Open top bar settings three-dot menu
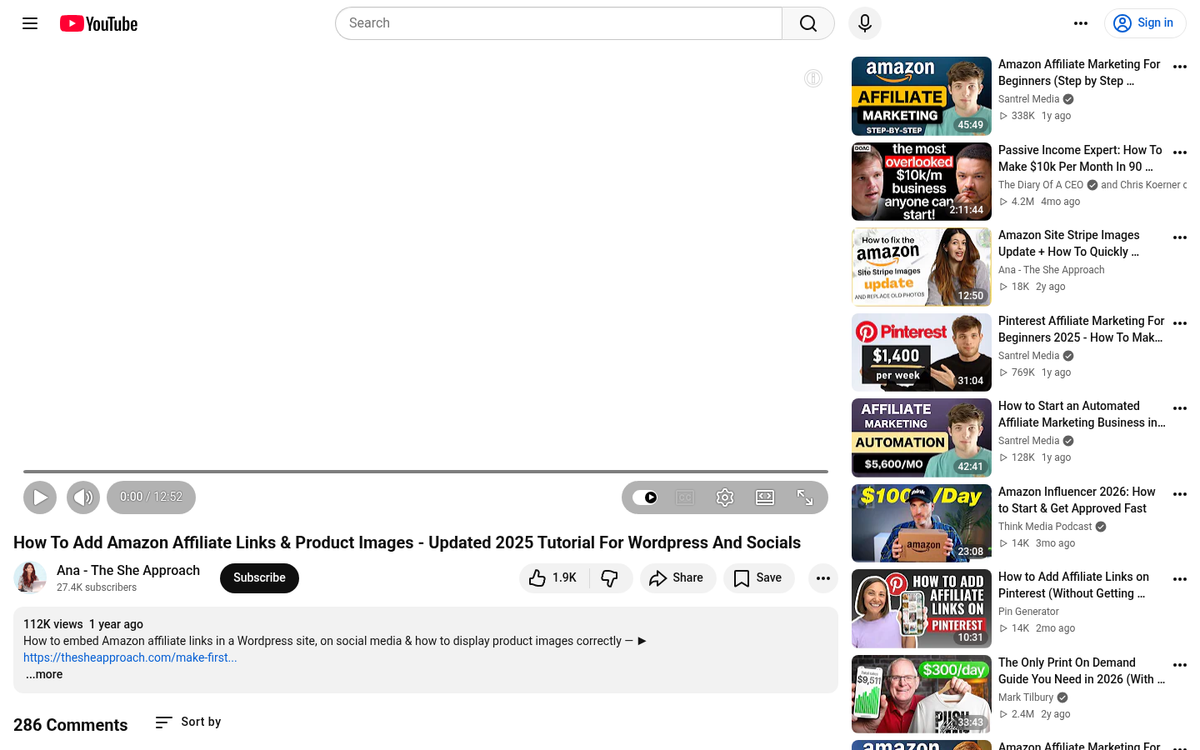Screen dimensions: 1200x750 tap(1080, 23)
